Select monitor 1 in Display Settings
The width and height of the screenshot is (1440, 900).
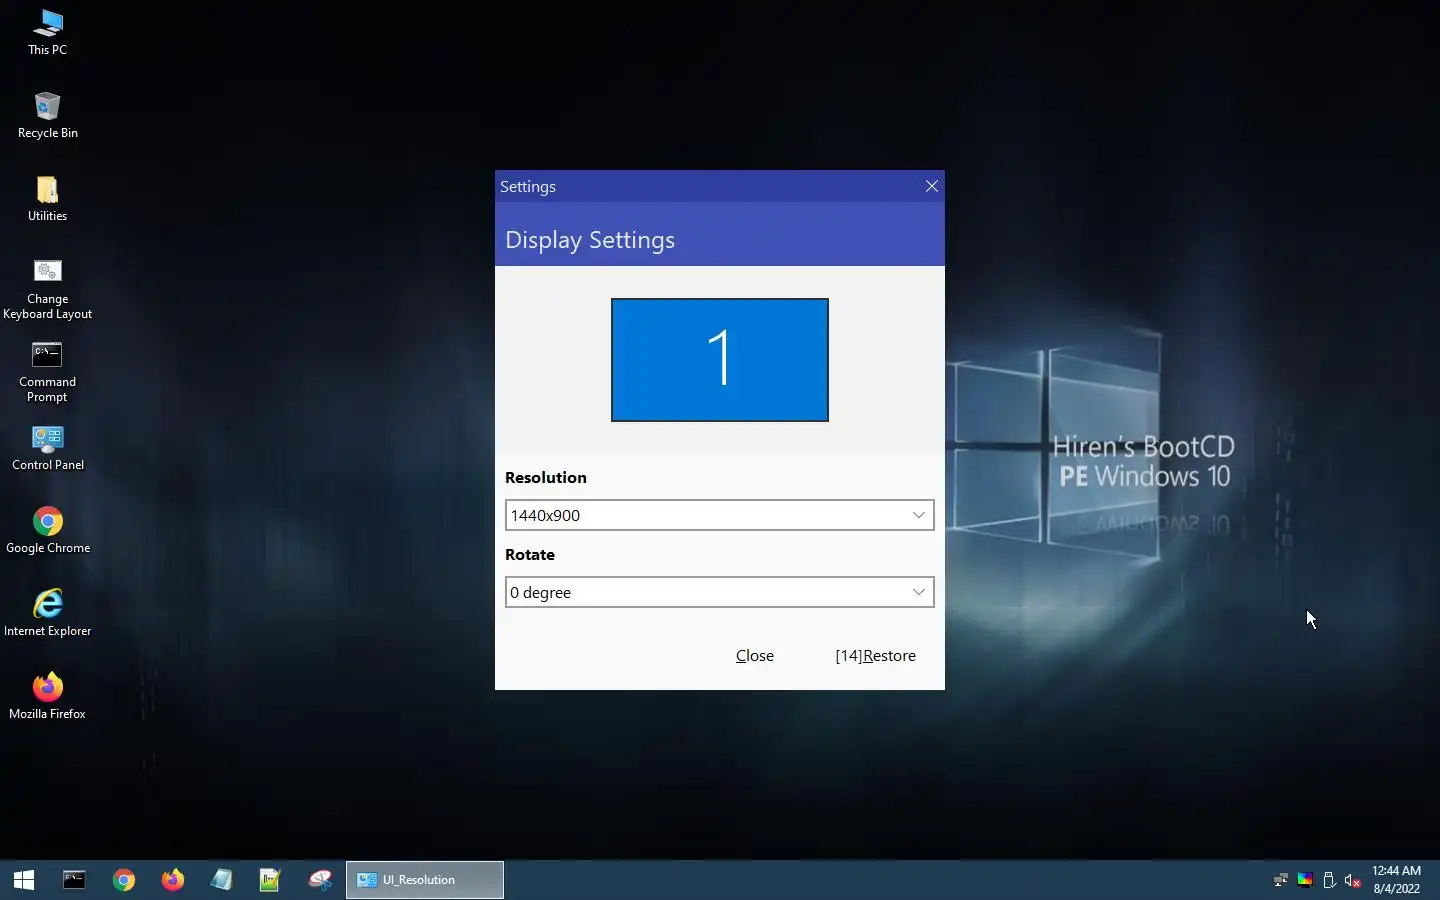point(720,360)
